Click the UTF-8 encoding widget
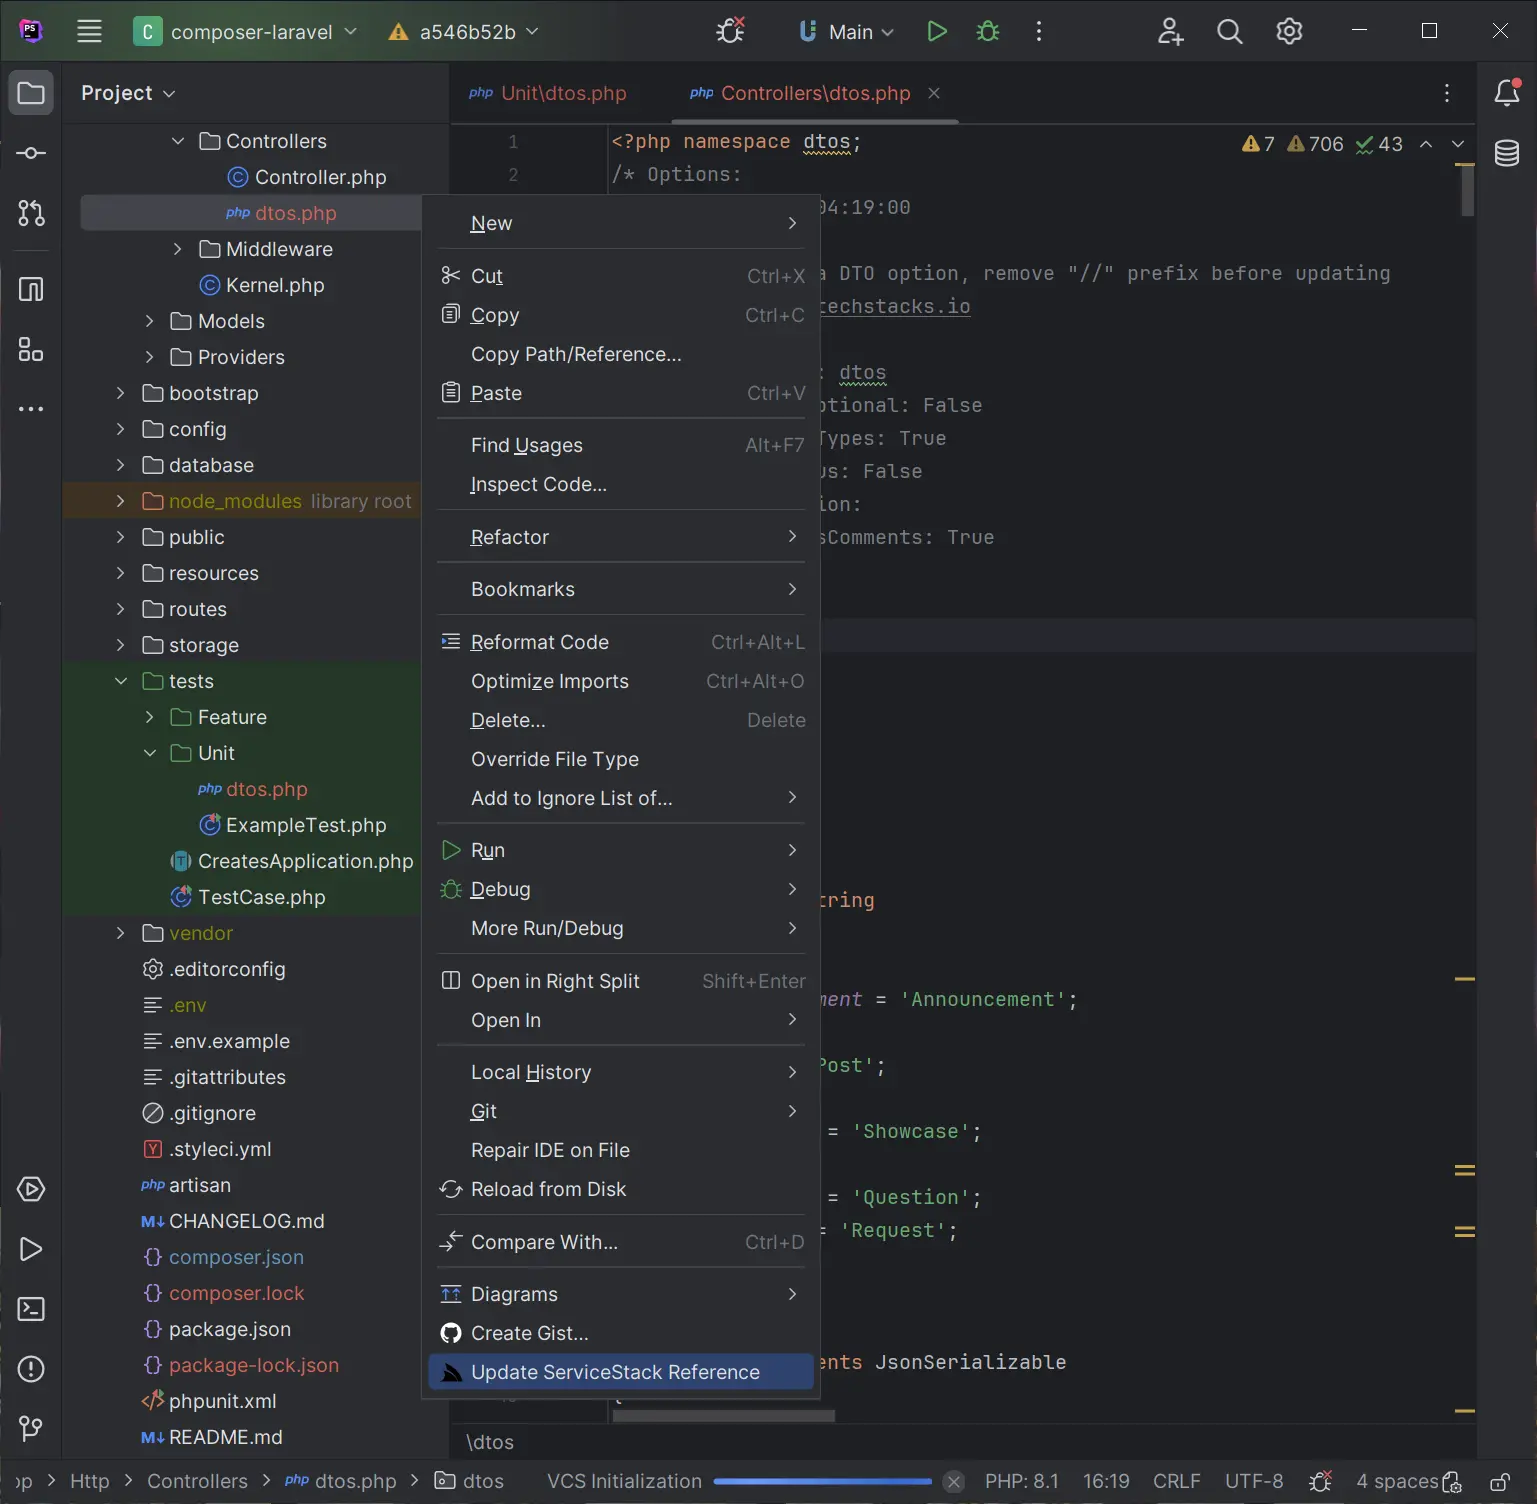Image resolution: width=1537 pixels, height=1504 pixels. pyautogui.click(x=1254, y=1481)
